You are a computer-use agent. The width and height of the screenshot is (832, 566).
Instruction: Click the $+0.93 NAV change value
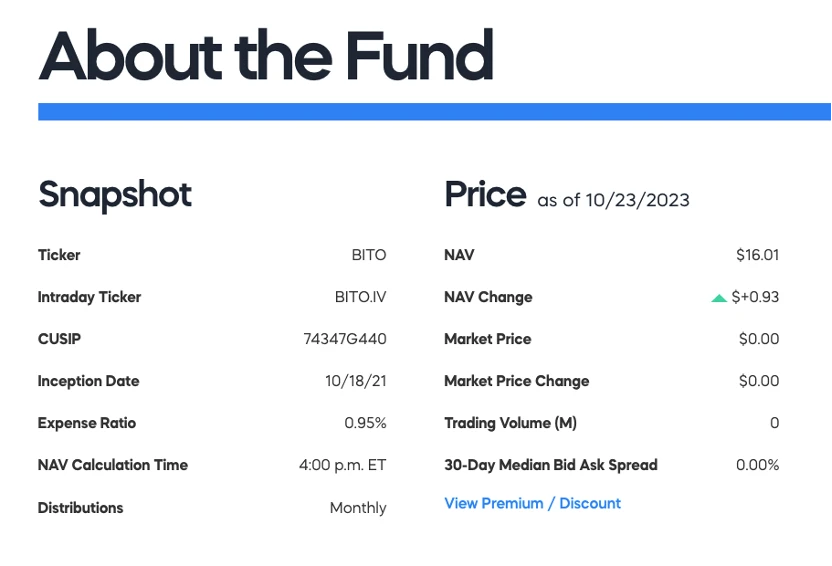(x=755, y=297)
